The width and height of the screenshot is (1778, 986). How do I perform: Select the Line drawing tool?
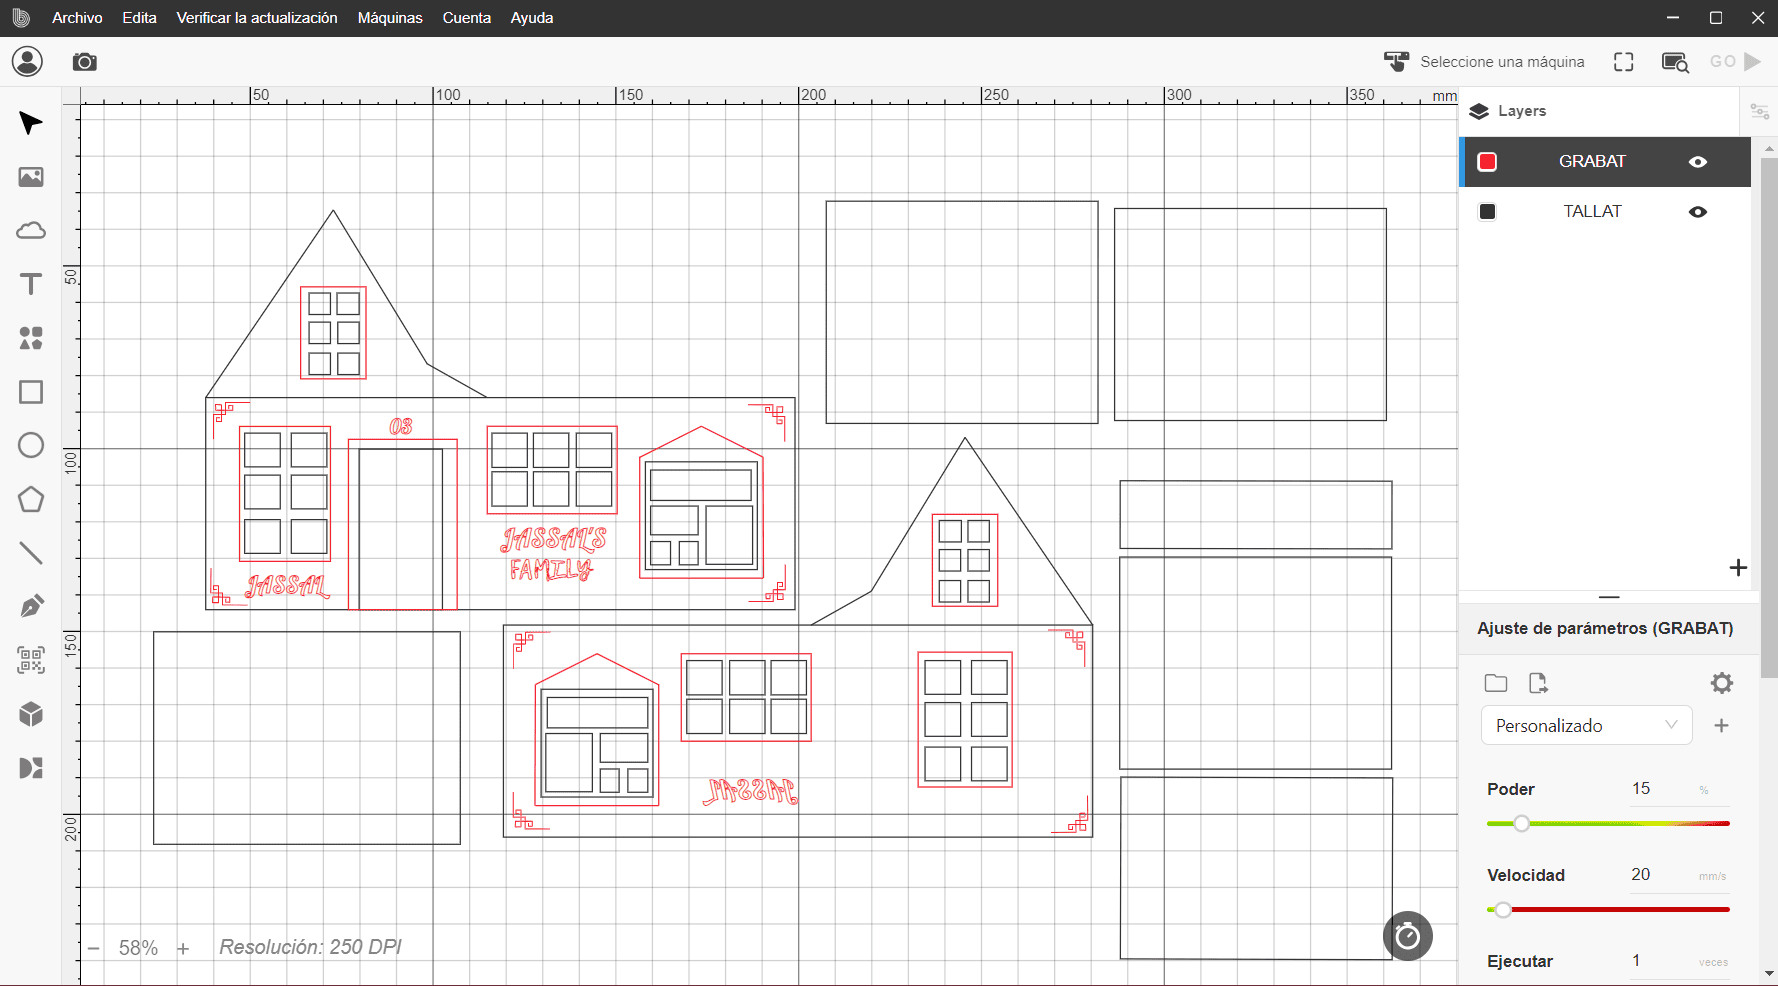(x=31, y=553)
